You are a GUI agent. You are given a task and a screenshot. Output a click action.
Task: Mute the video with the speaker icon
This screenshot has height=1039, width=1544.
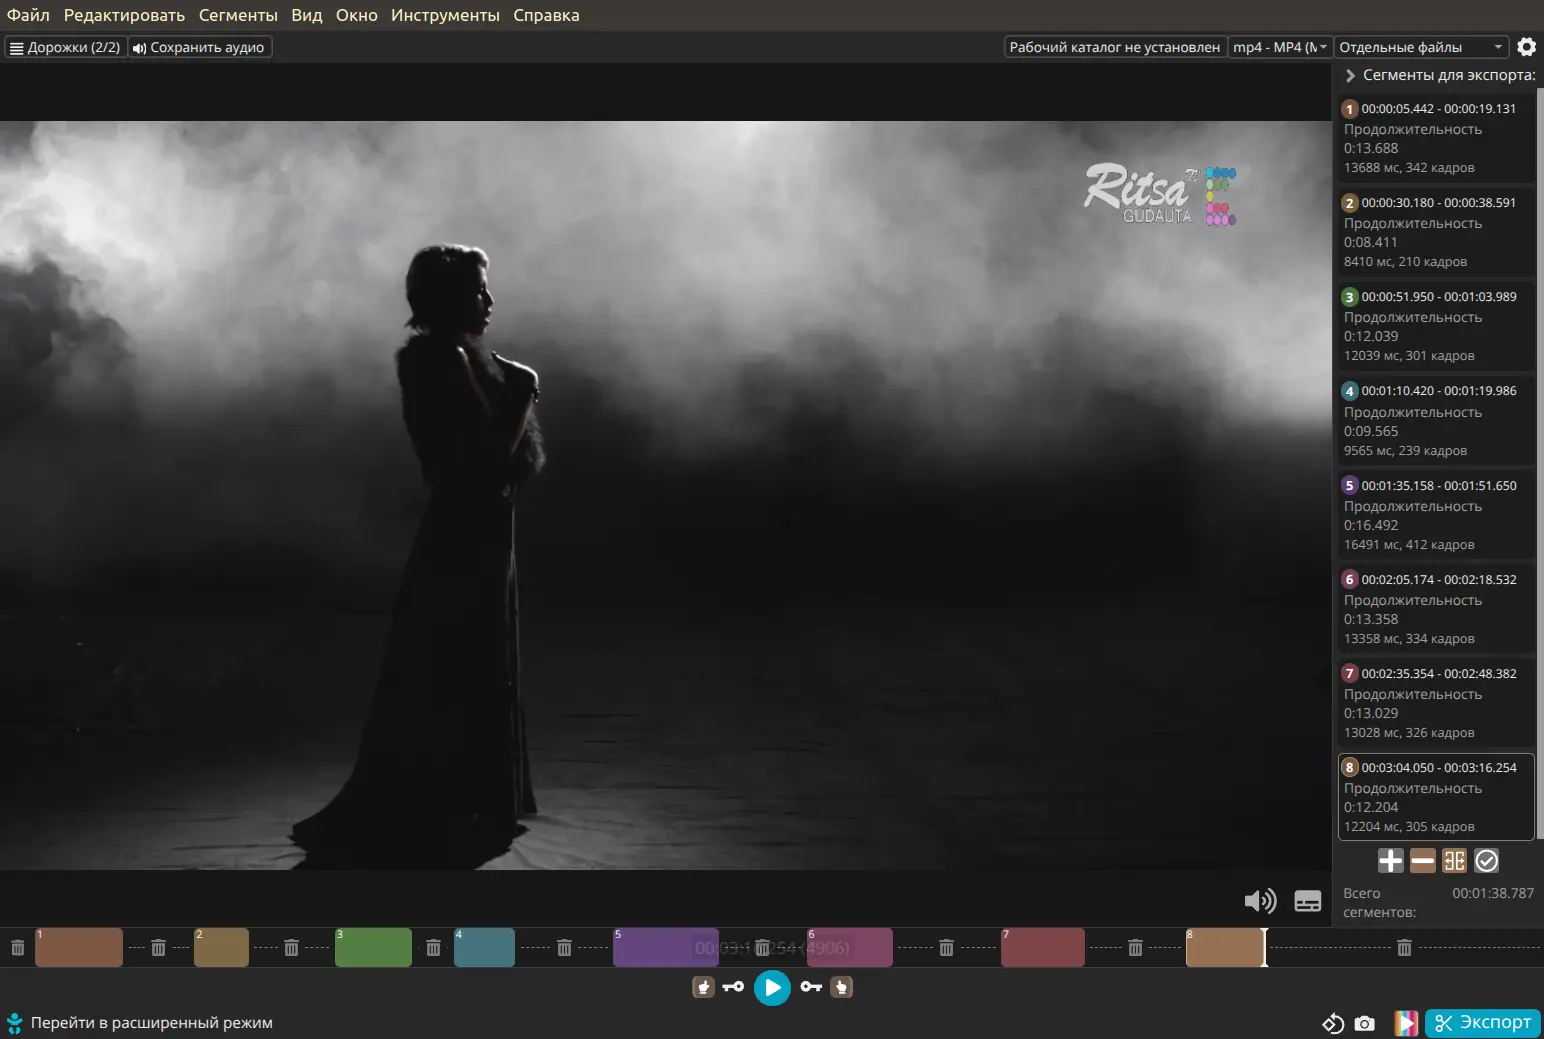(x=1259, y=901)
